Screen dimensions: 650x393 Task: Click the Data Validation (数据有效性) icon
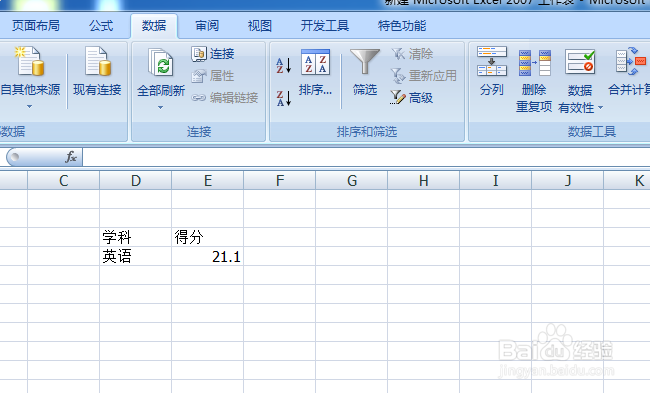[580, 62]
